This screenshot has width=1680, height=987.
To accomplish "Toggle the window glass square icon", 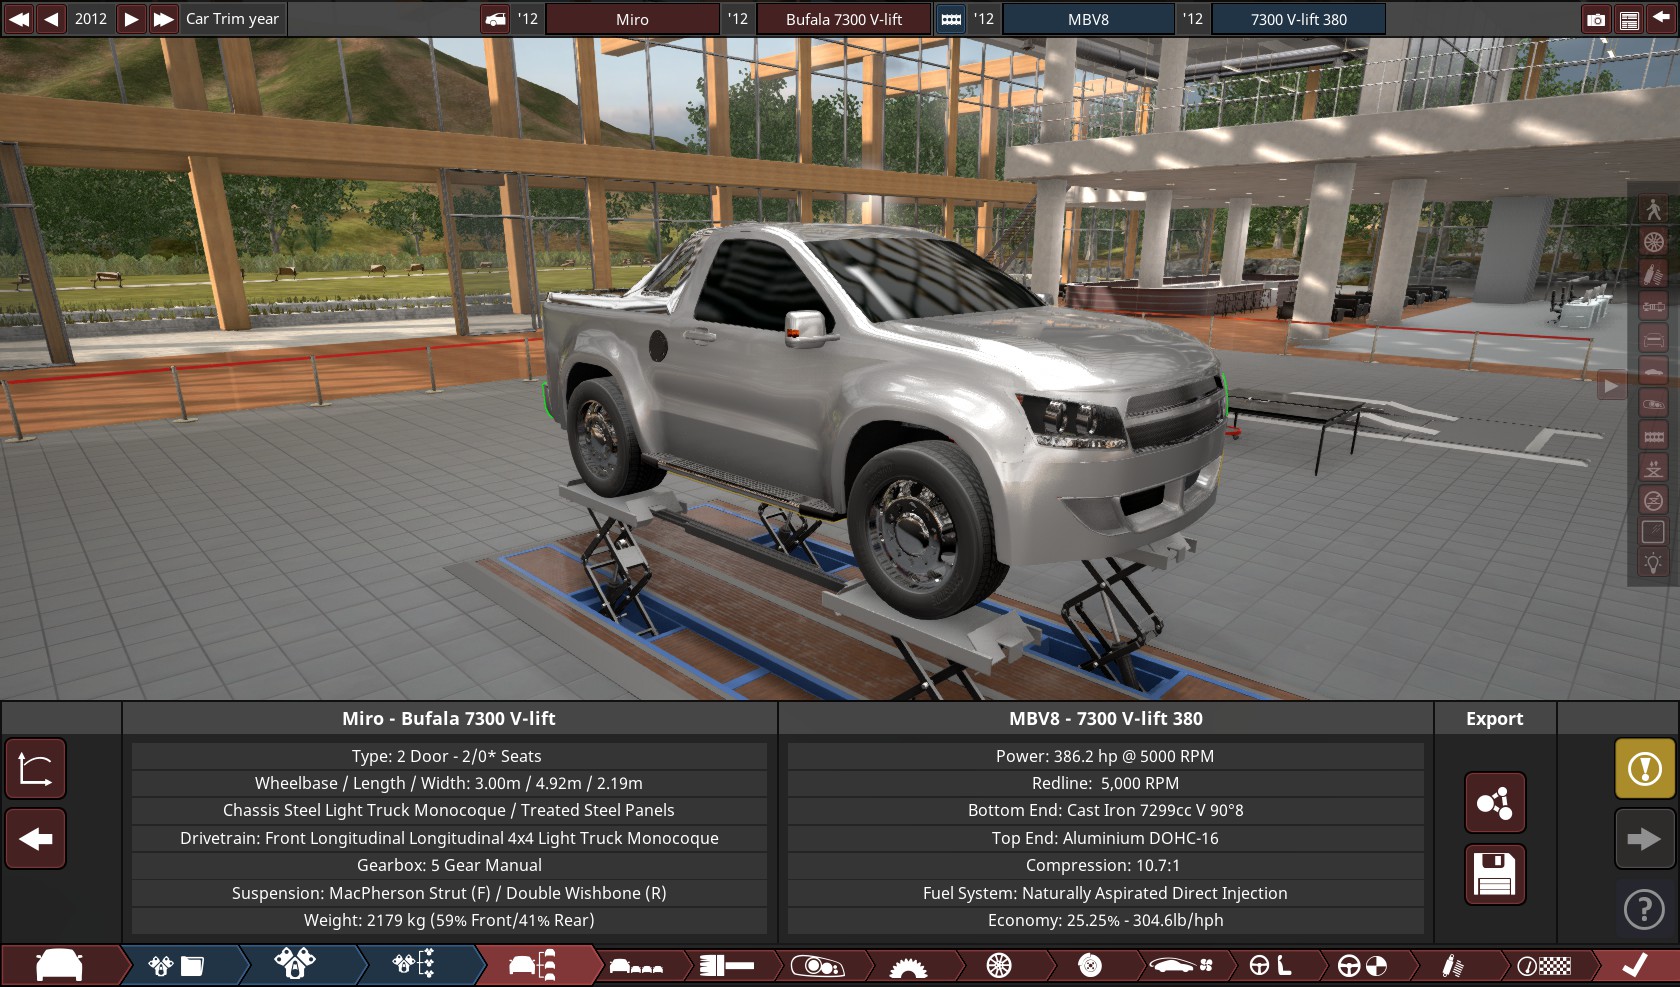I will tap(1653, 532).
